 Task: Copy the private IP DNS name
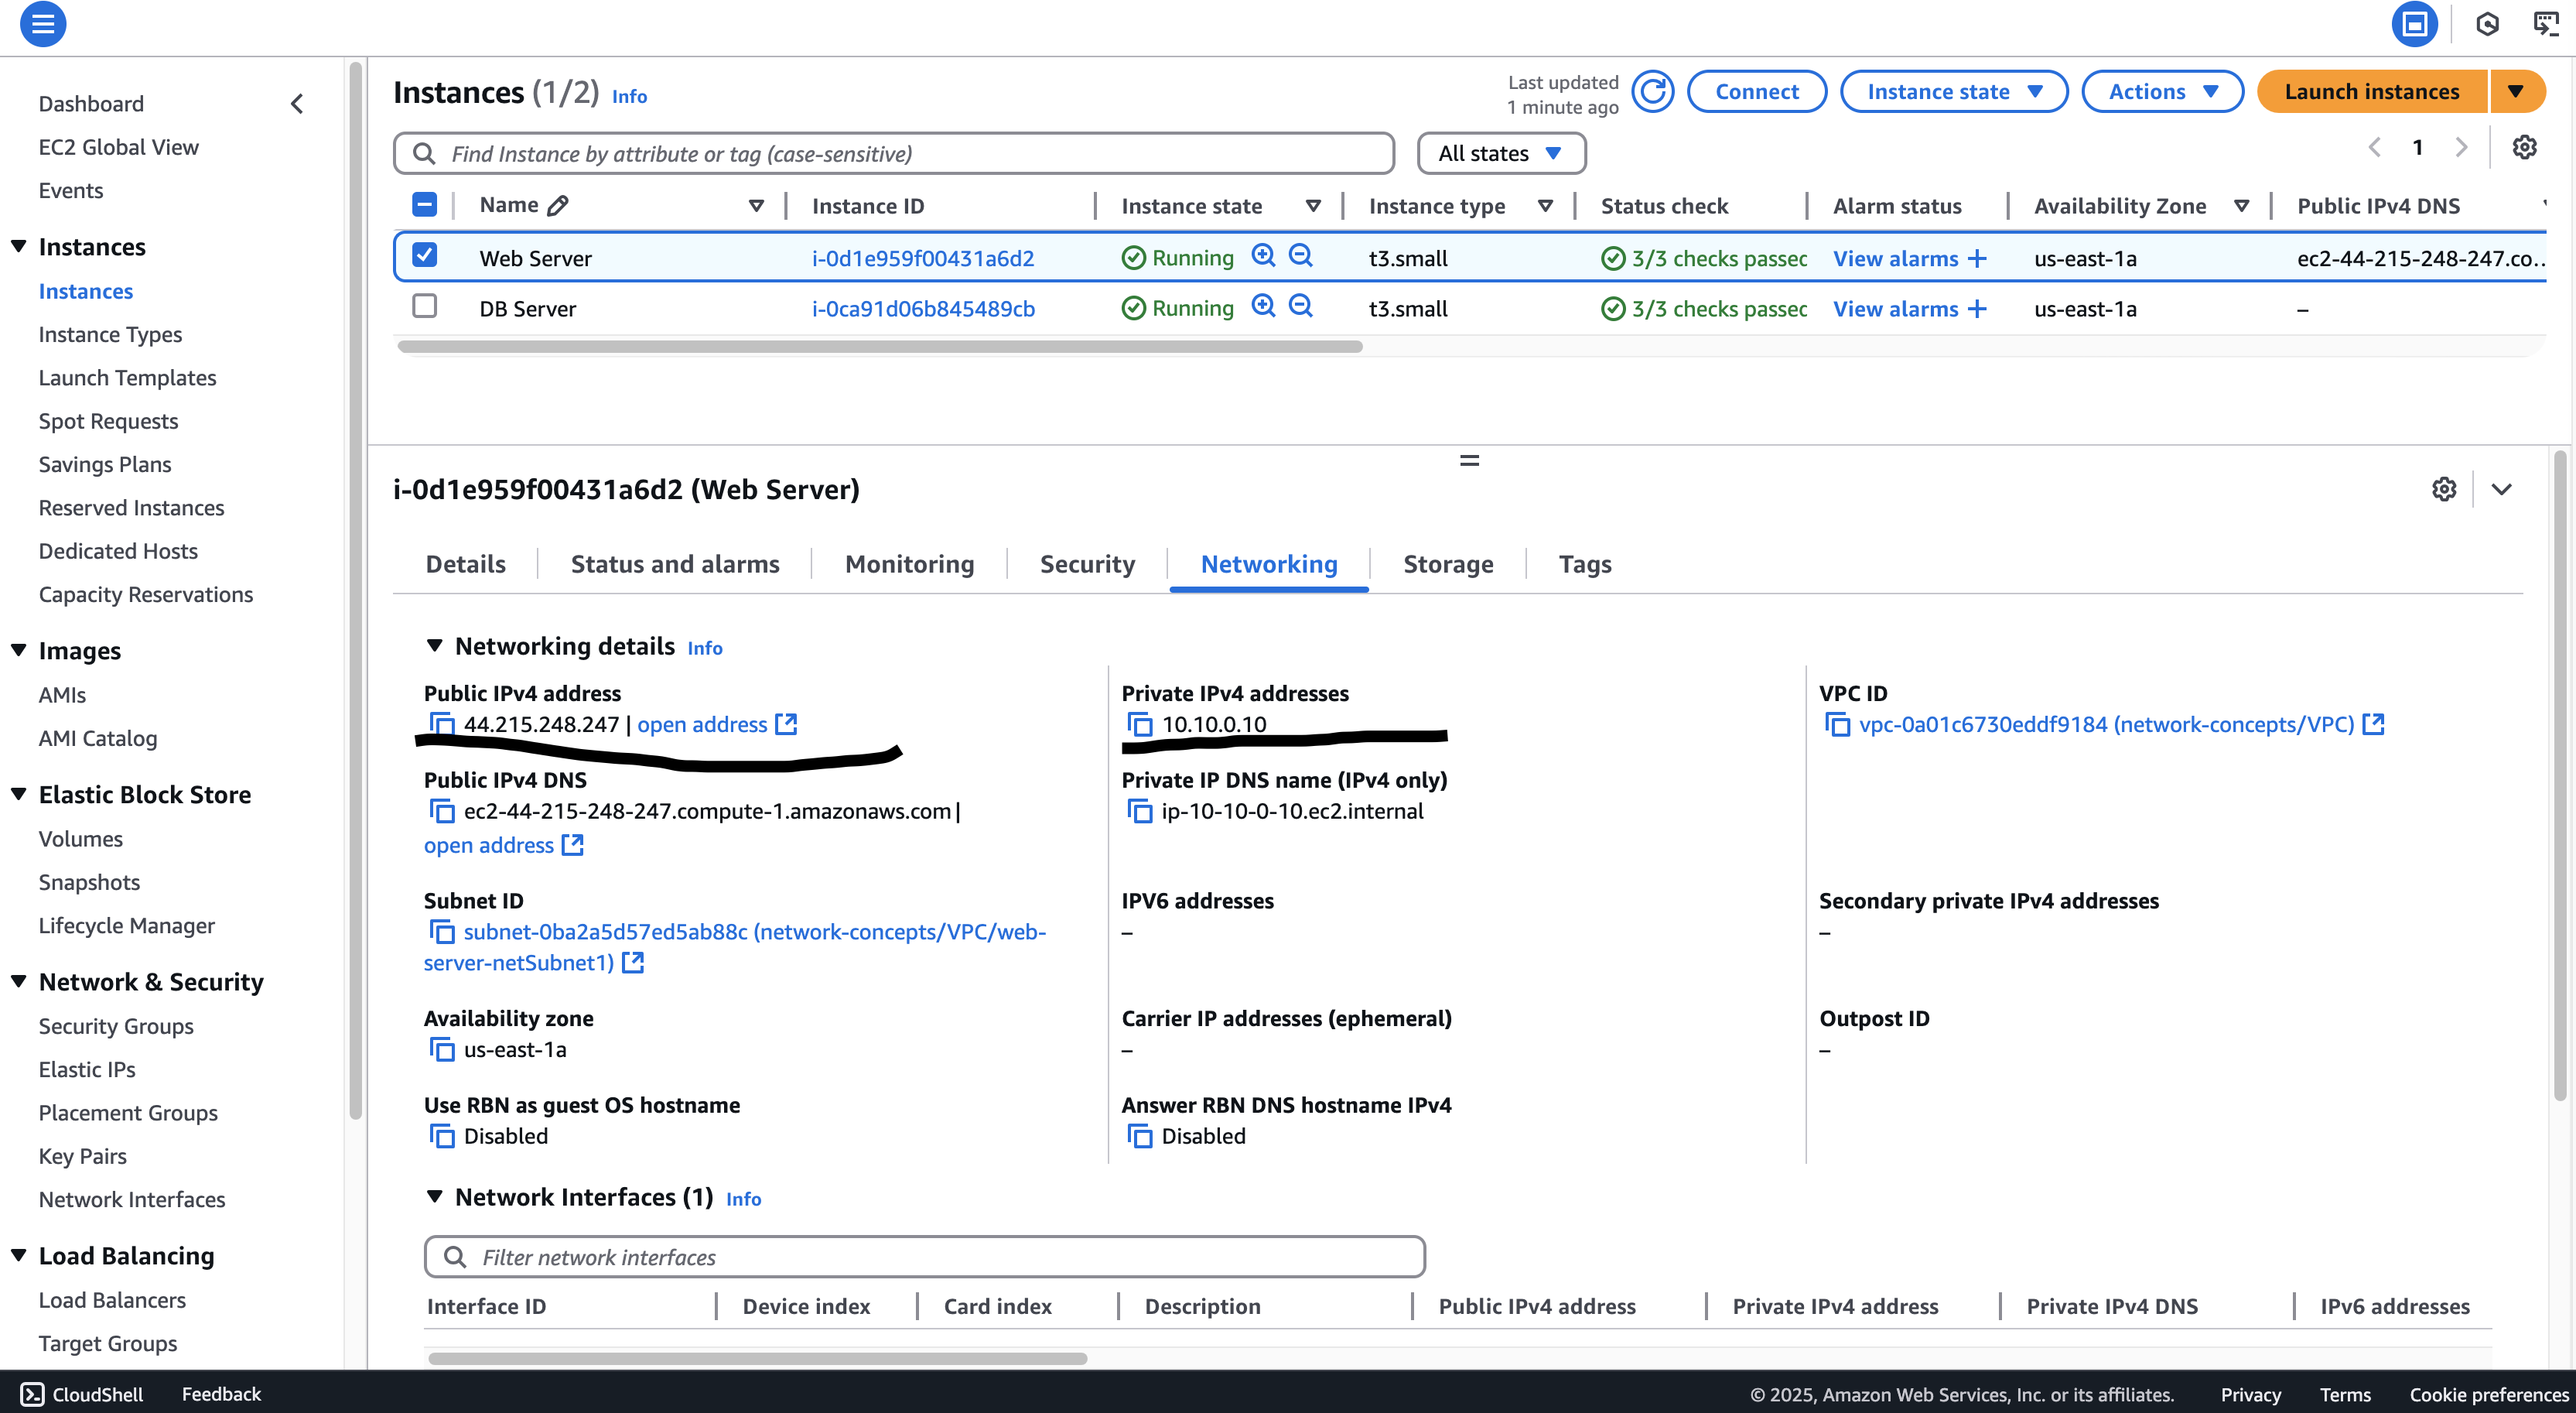pos(1139,811)
